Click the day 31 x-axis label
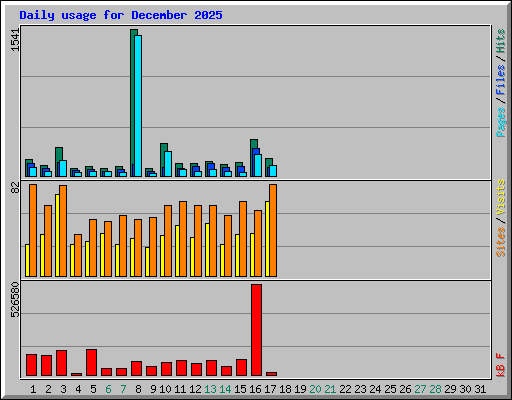The image size is (512, 400). click(x=480, y=389)
